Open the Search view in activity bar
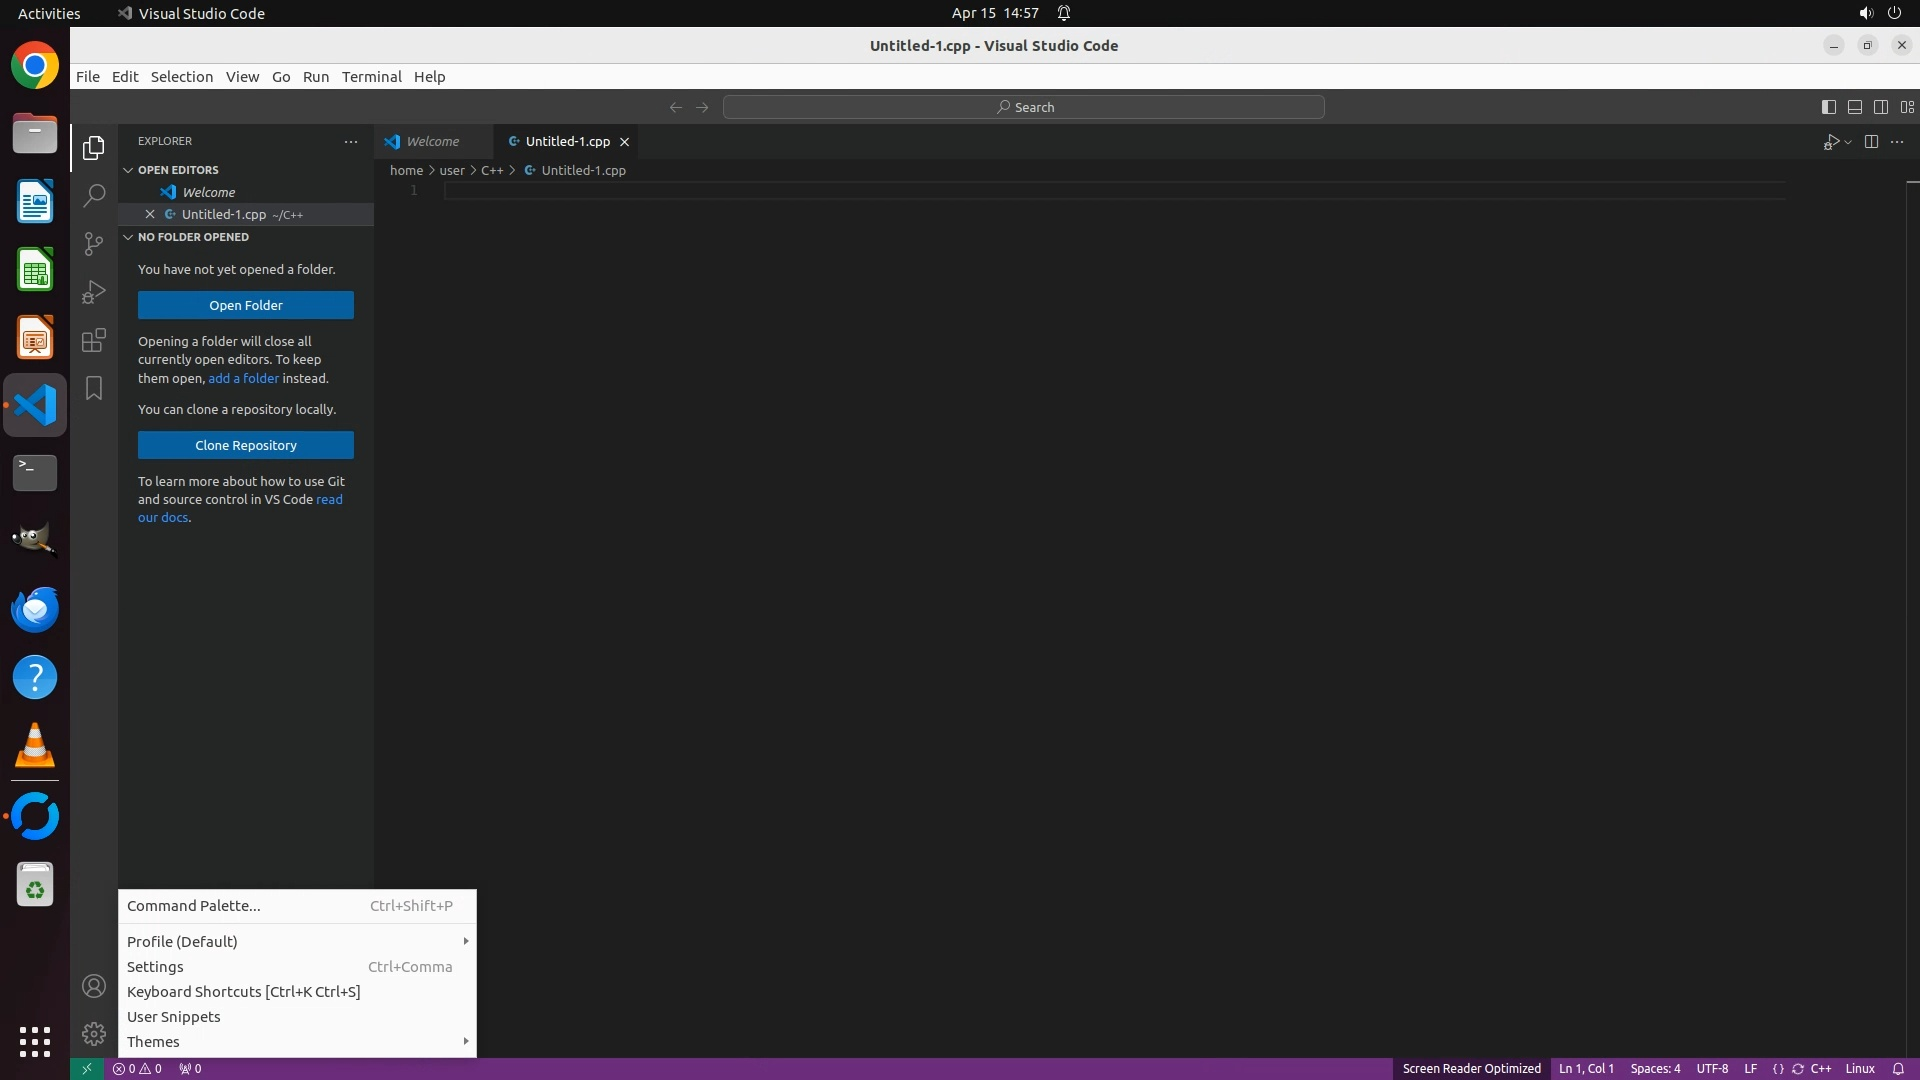The height and width of the screenshot is (1080, 1920). click(x=94, y=195)
